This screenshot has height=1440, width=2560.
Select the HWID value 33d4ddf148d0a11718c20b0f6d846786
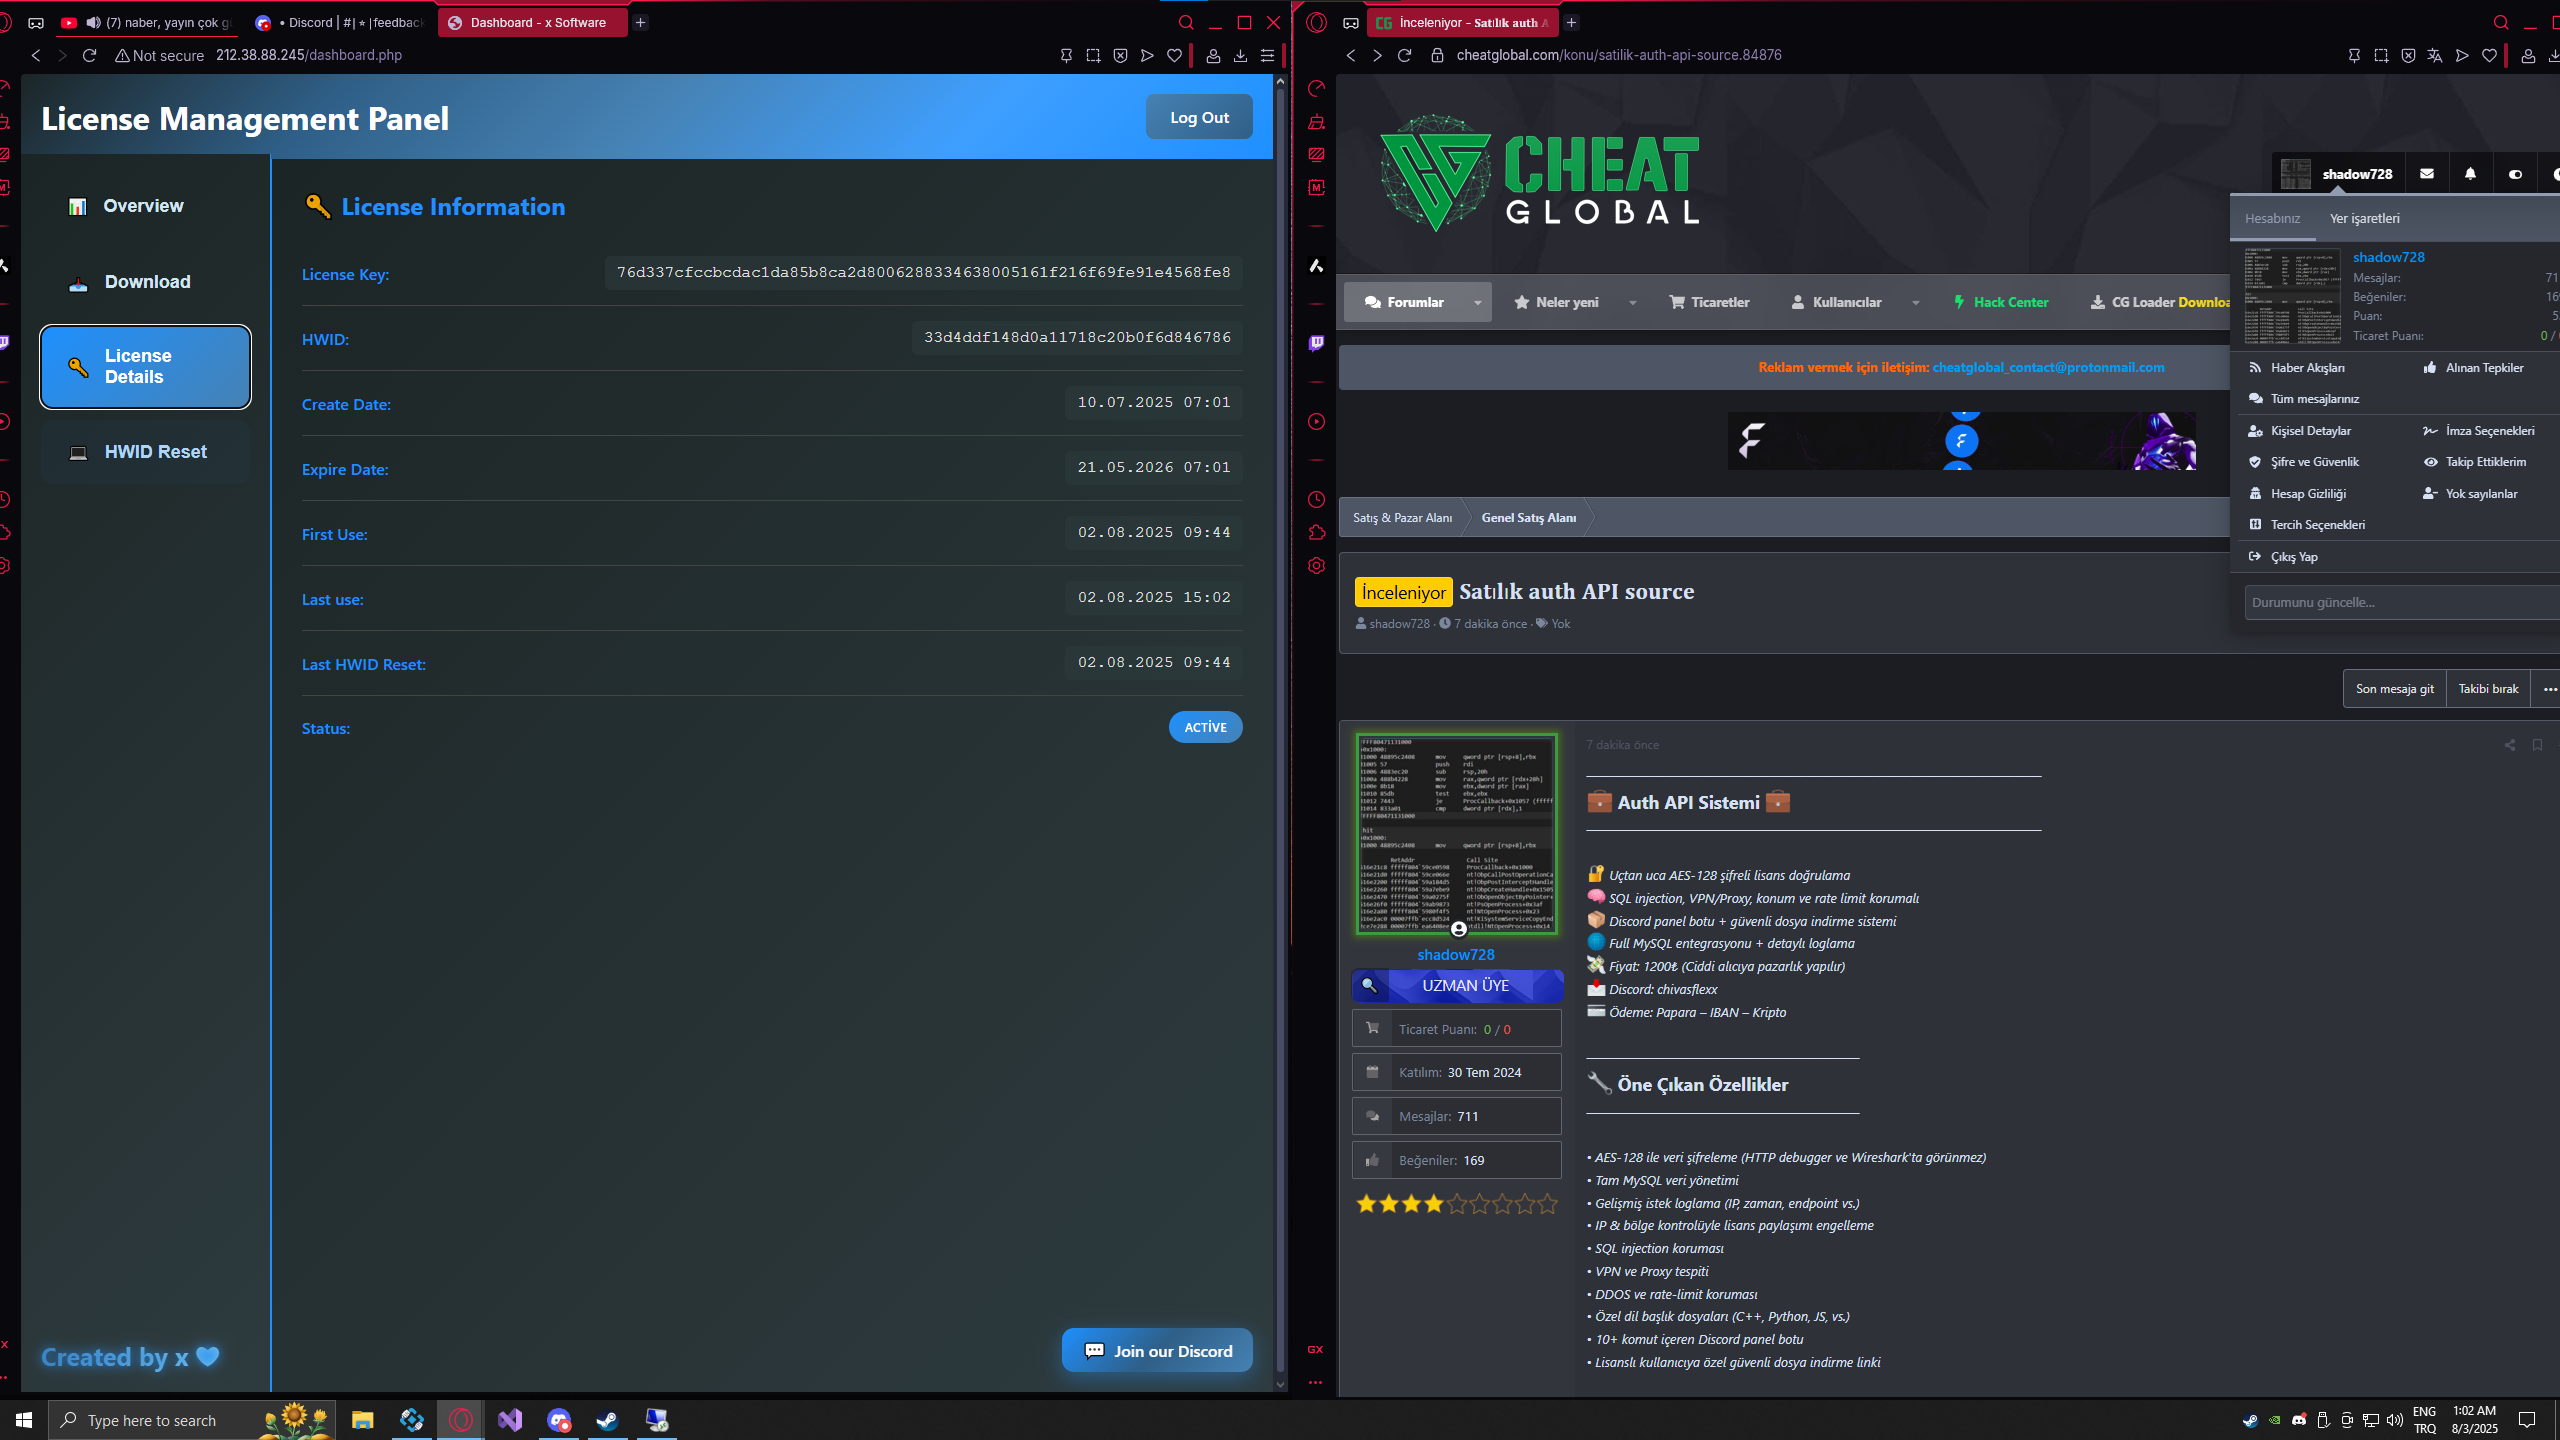pyautogui.click(x=1077, y=337)
